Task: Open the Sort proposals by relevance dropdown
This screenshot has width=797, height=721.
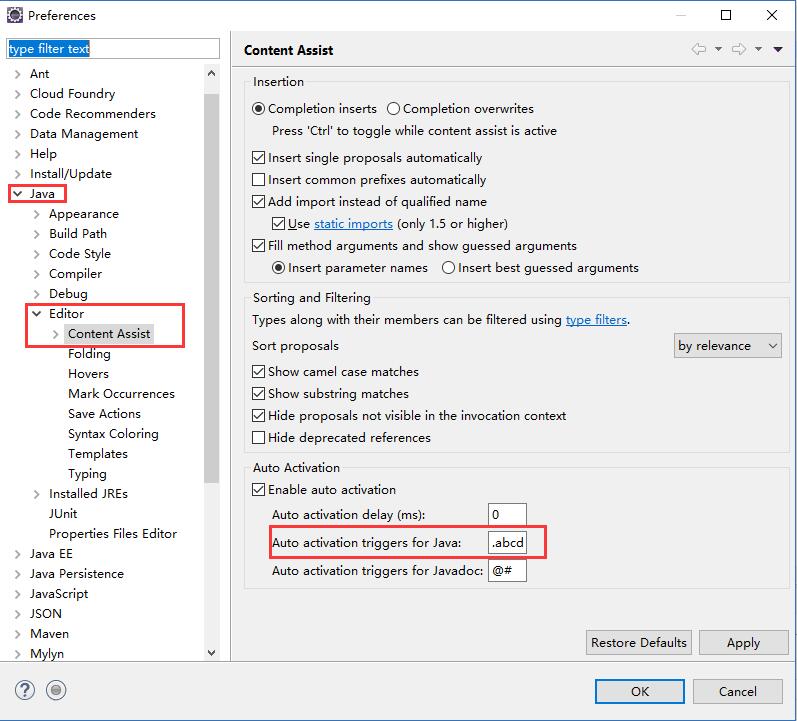Action: [x=728, y=346]
